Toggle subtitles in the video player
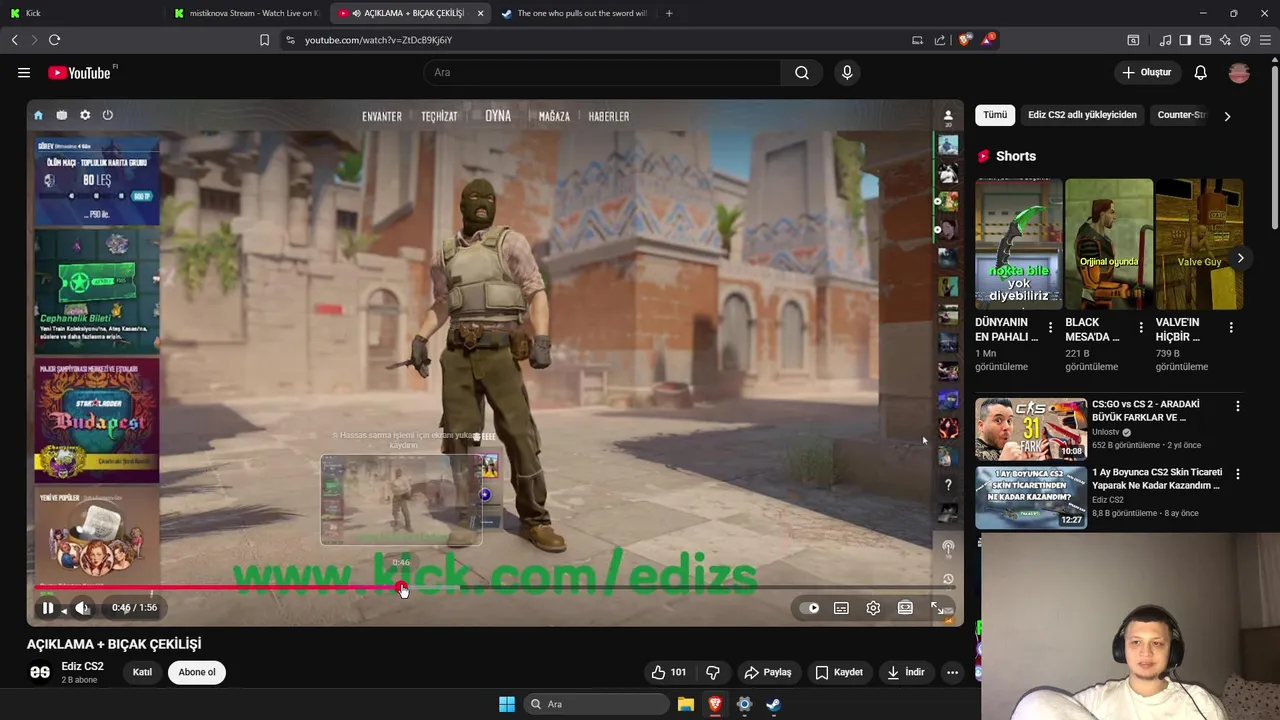The width and height of the screenshot is (1280, 720). pyautogui.click(x=842, y=607)
